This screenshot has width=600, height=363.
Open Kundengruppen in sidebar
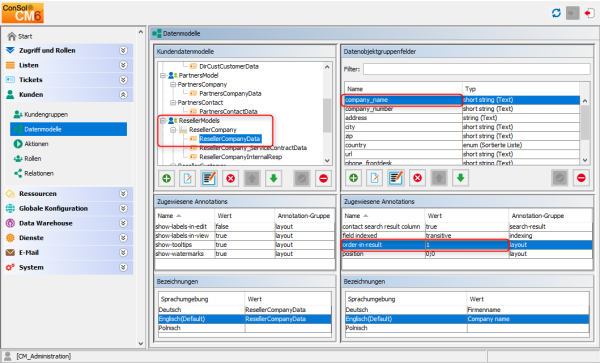(41, 114)
